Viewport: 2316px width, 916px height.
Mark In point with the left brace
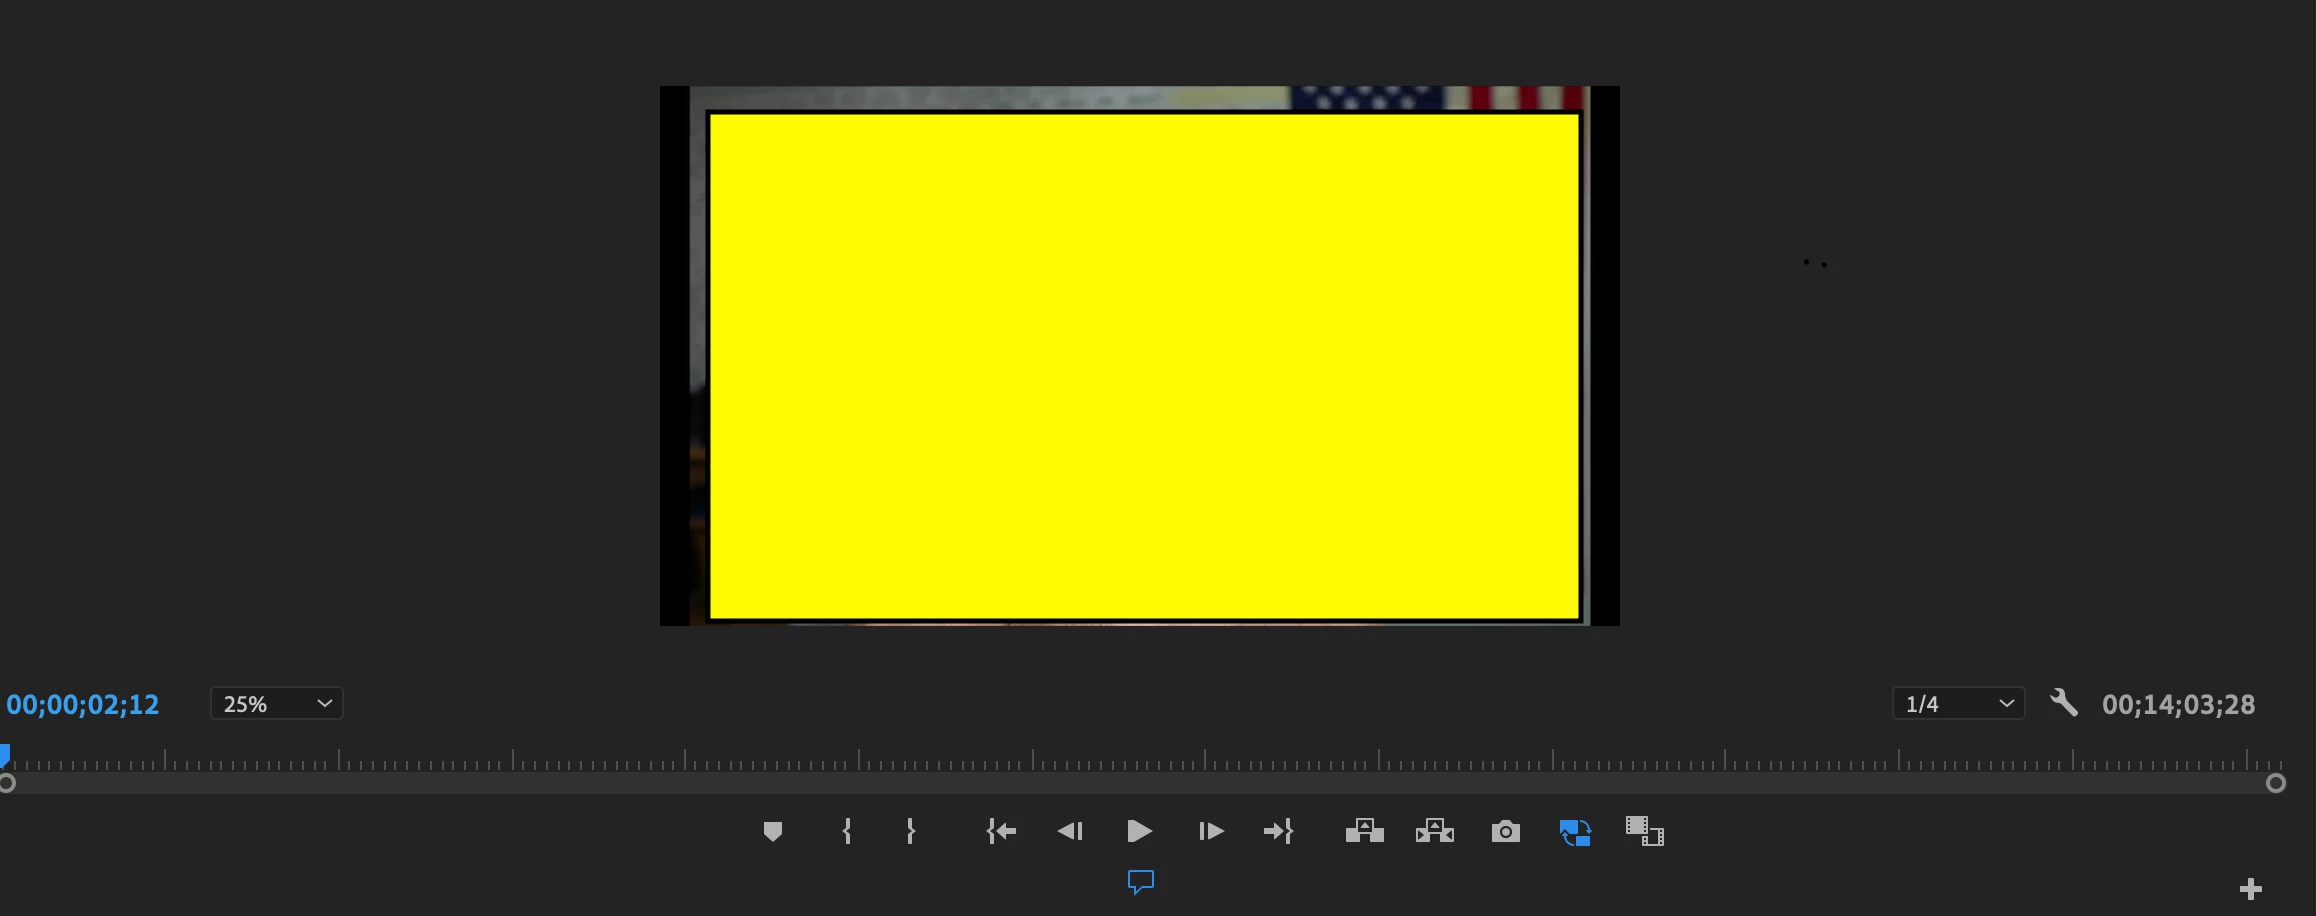click(x=847, y=831)
